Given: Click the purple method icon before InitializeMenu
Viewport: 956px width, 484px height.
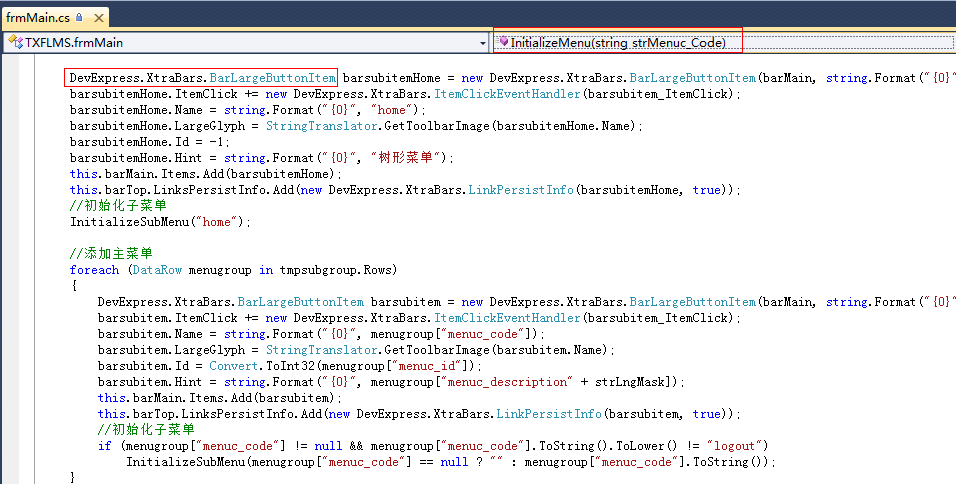Looking at the screenshot, I should [x=504, y=41].
